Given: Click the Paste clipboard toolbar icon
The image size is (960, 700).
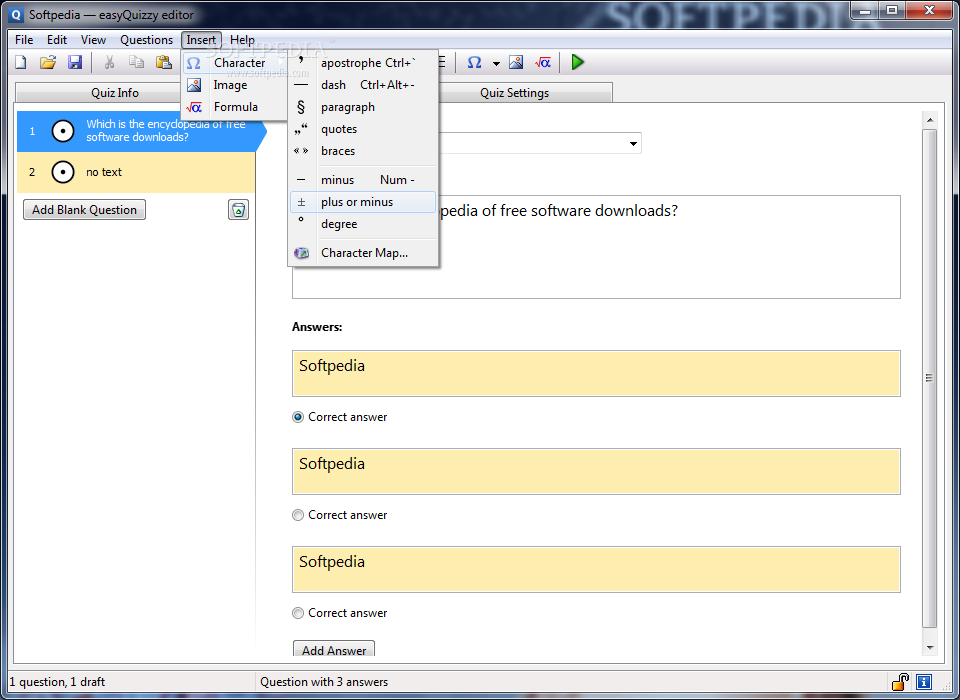Looking at the screenshot, I should (163, 62).
